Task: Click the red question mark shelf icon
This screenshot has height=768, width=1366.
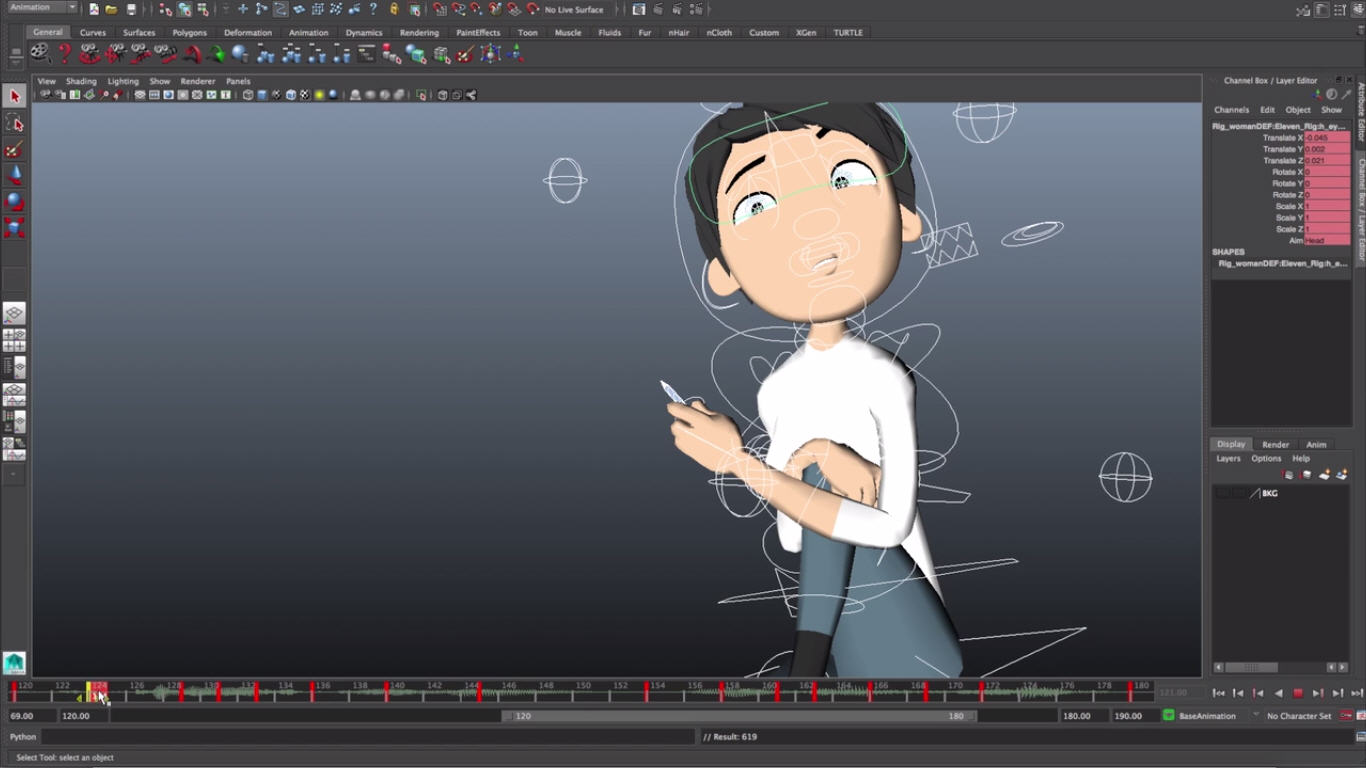Action: pos(65,53)
